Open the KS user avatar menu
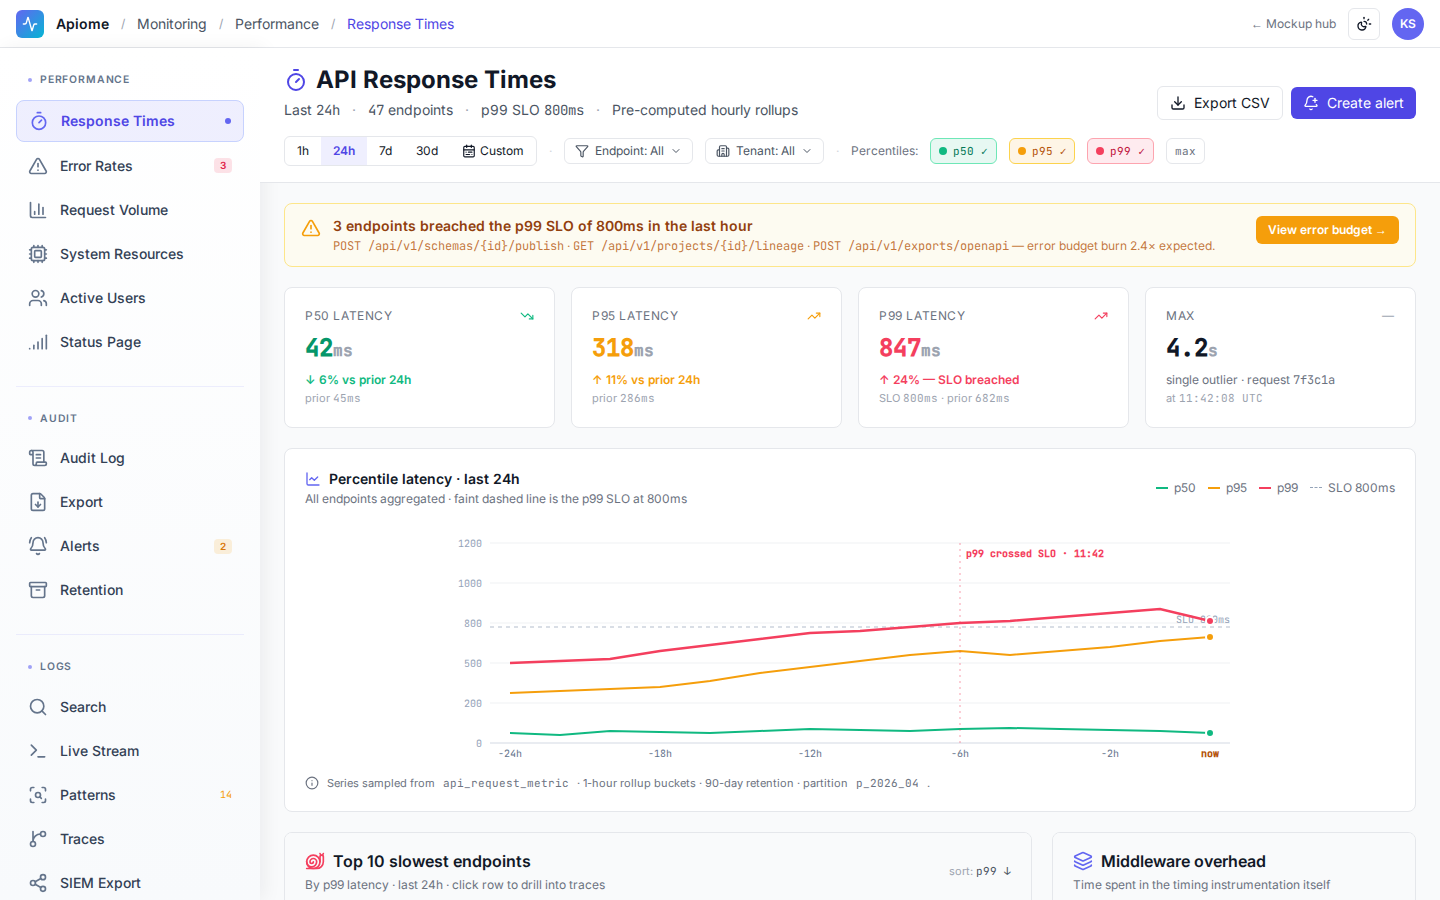Image resolution: width=1440 pixels, height=900 pixels. [x=1408, y=24]
